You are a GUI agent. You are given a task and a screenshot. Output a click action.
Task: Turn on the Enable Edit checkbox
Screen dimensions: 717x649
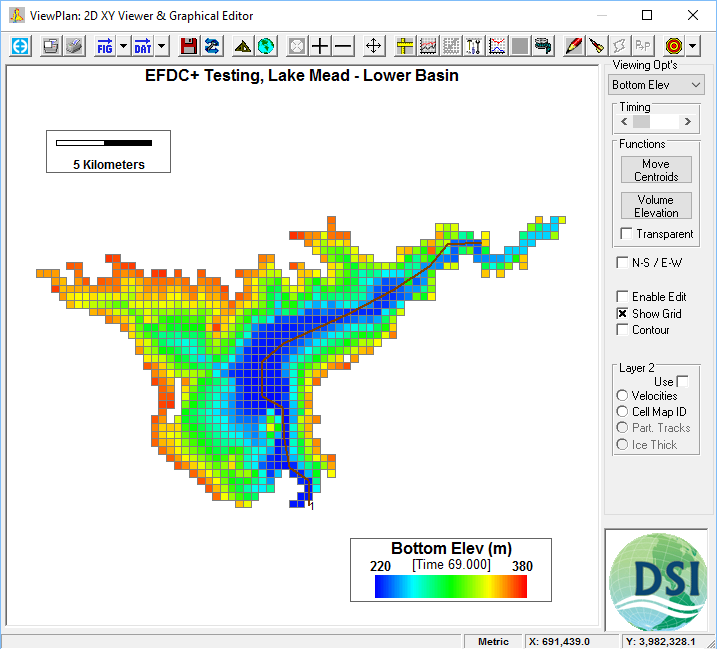(x=623, y=297)
